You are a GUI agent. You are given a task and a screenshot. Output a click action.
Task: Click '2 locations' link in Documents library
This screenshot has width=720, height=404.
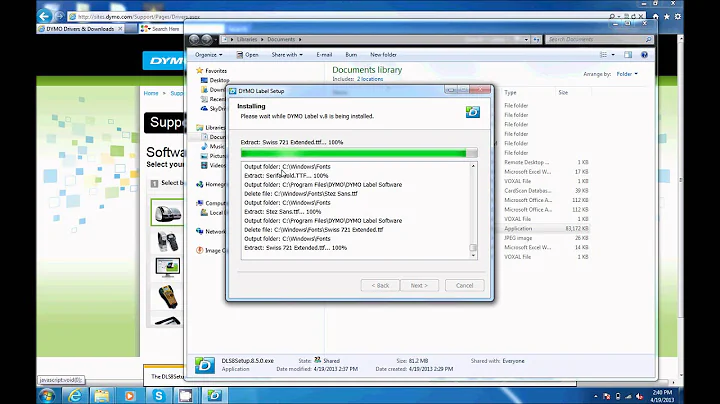(370, 79)
